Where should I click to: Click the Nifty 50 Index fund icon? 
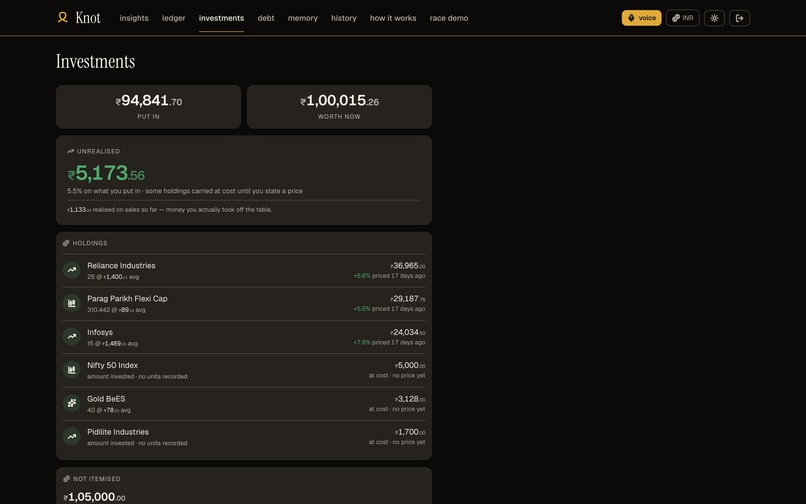coord(71,370)
